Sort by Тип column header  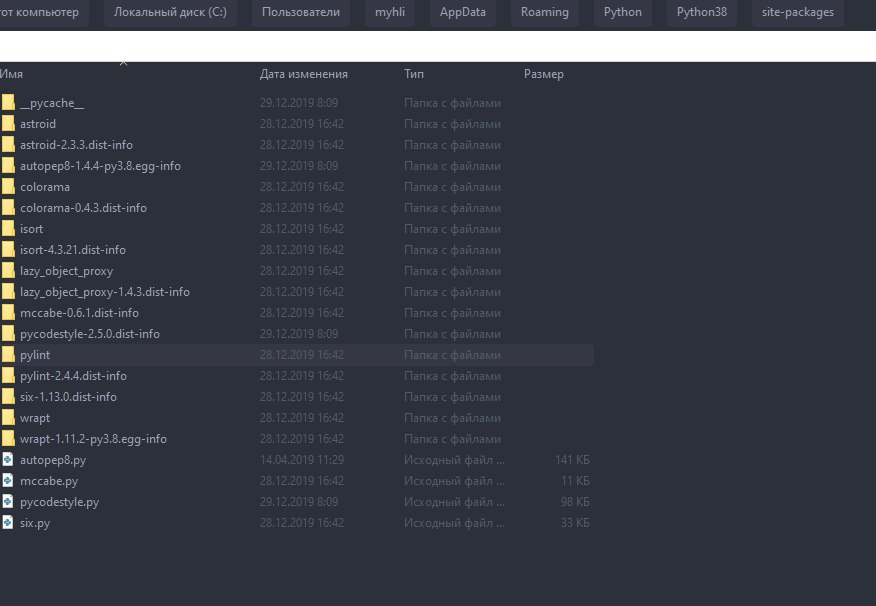pos(414,74)
